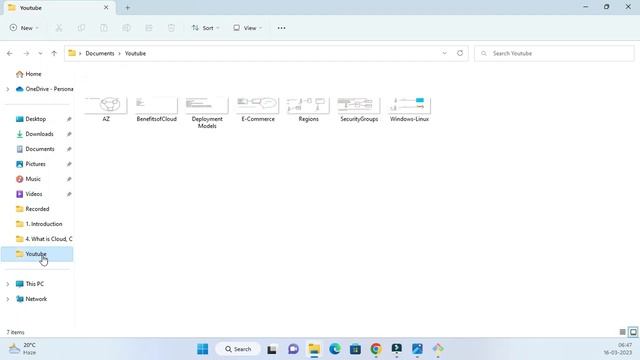
Task: Open the Windows Start menu
Action: tap(202, 349)
